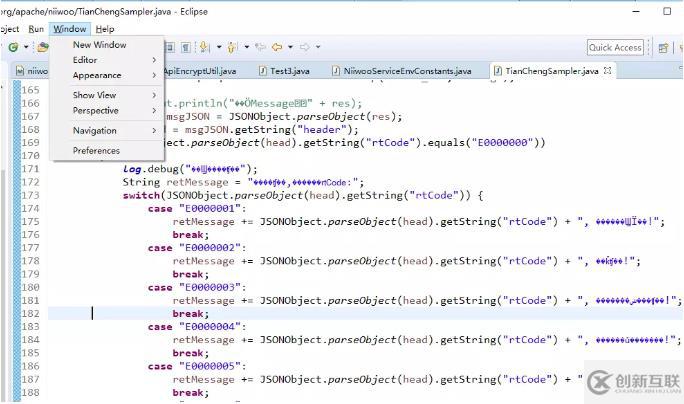Switch to the ApiEncryptUtil.java tab

tap(199, 71)
